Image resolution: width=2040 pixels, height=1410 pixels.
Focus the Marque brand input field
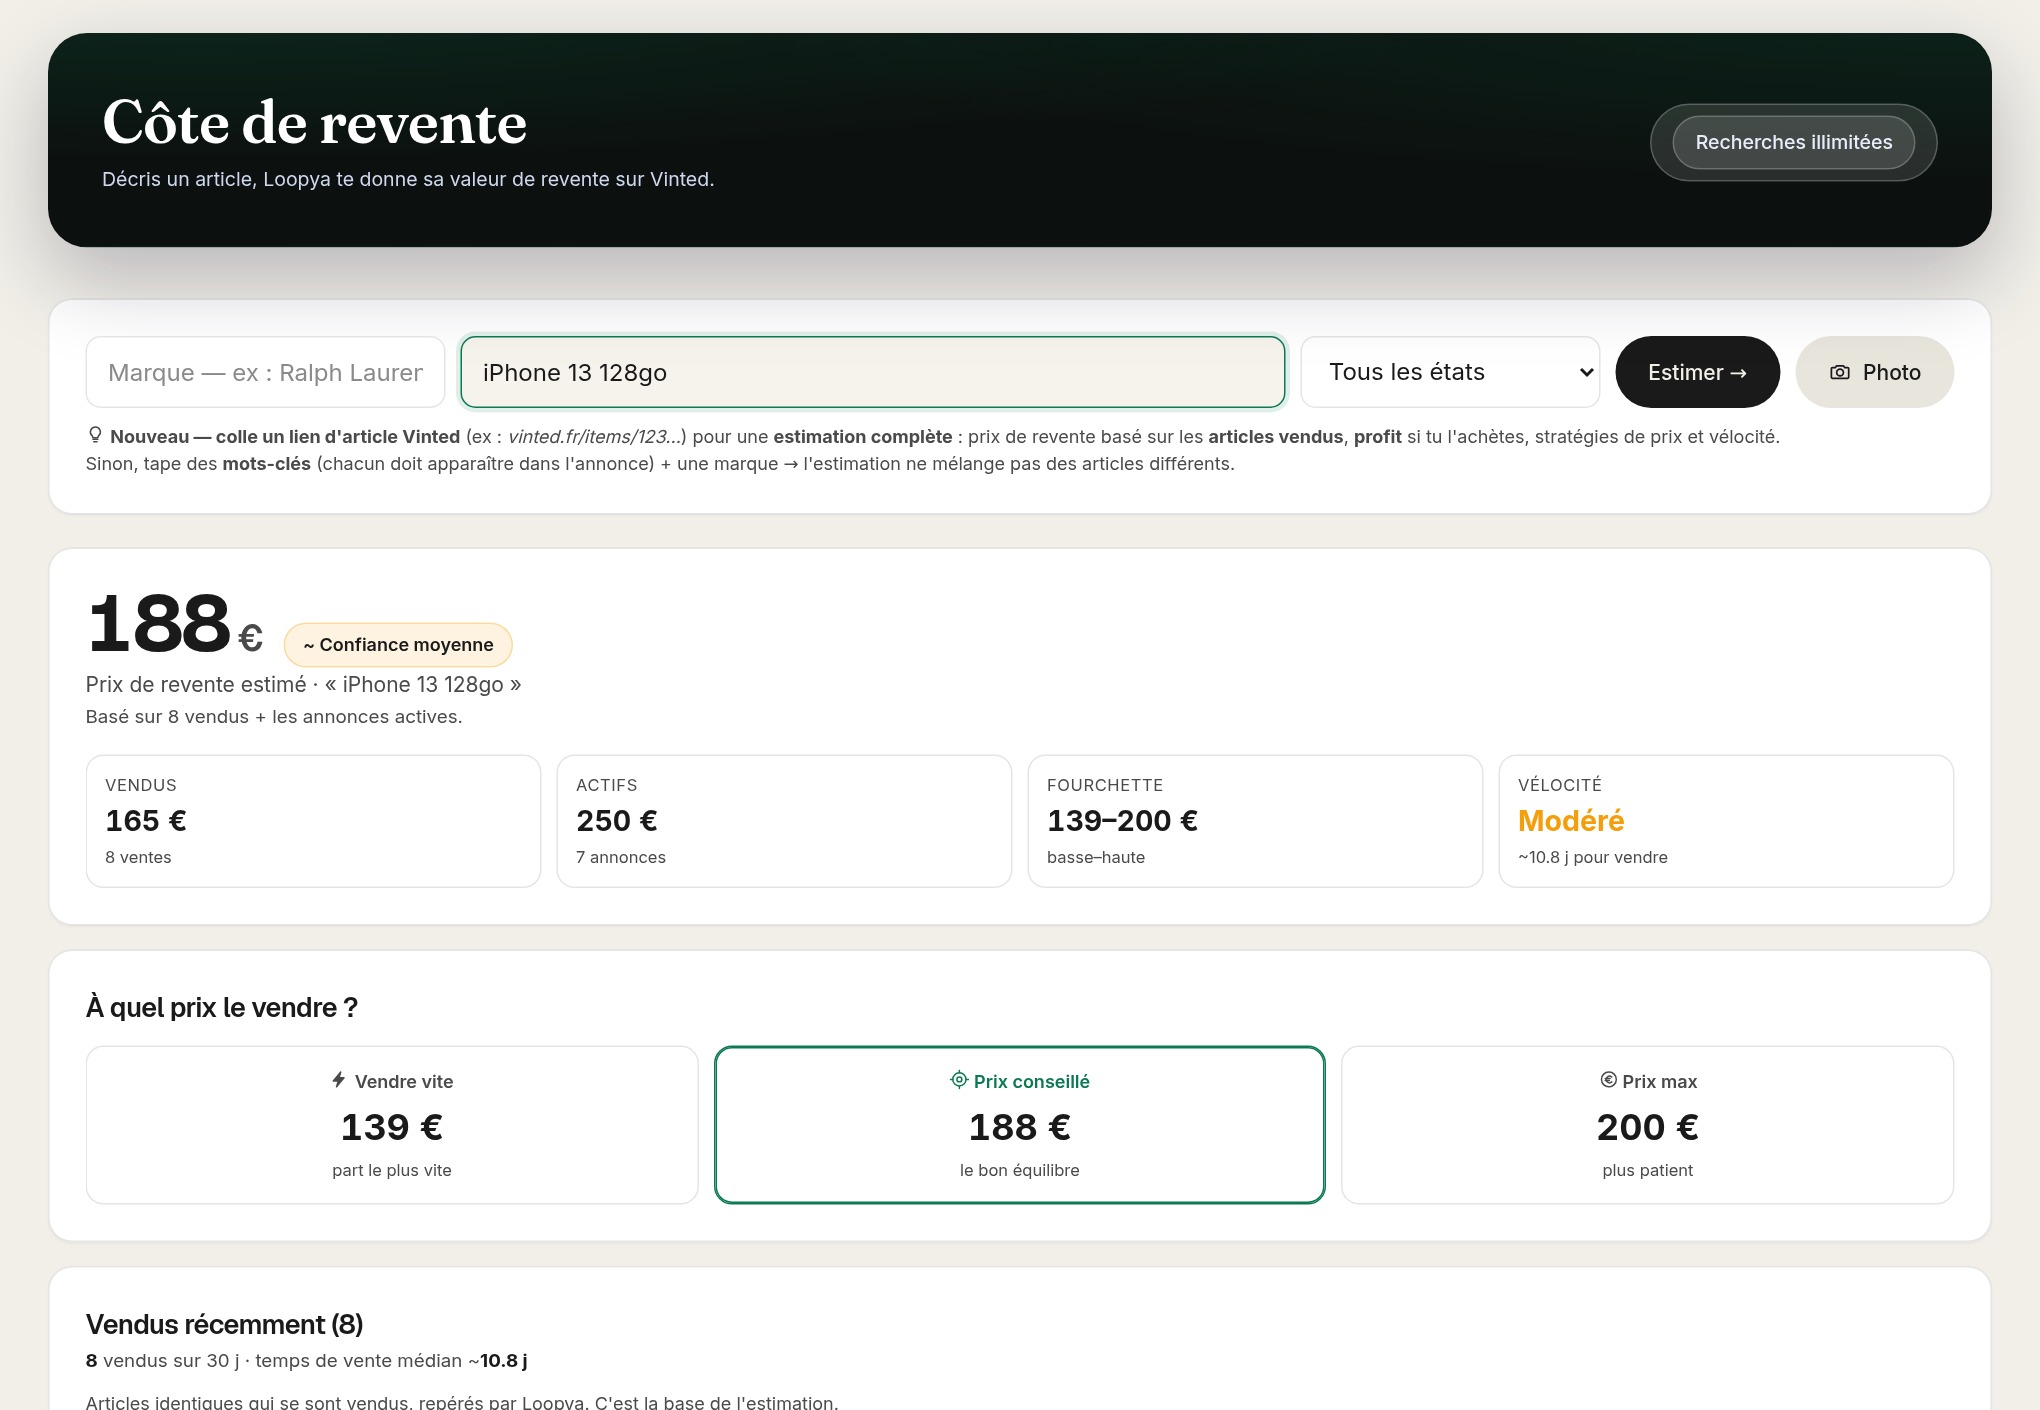(x=265, y=372)
